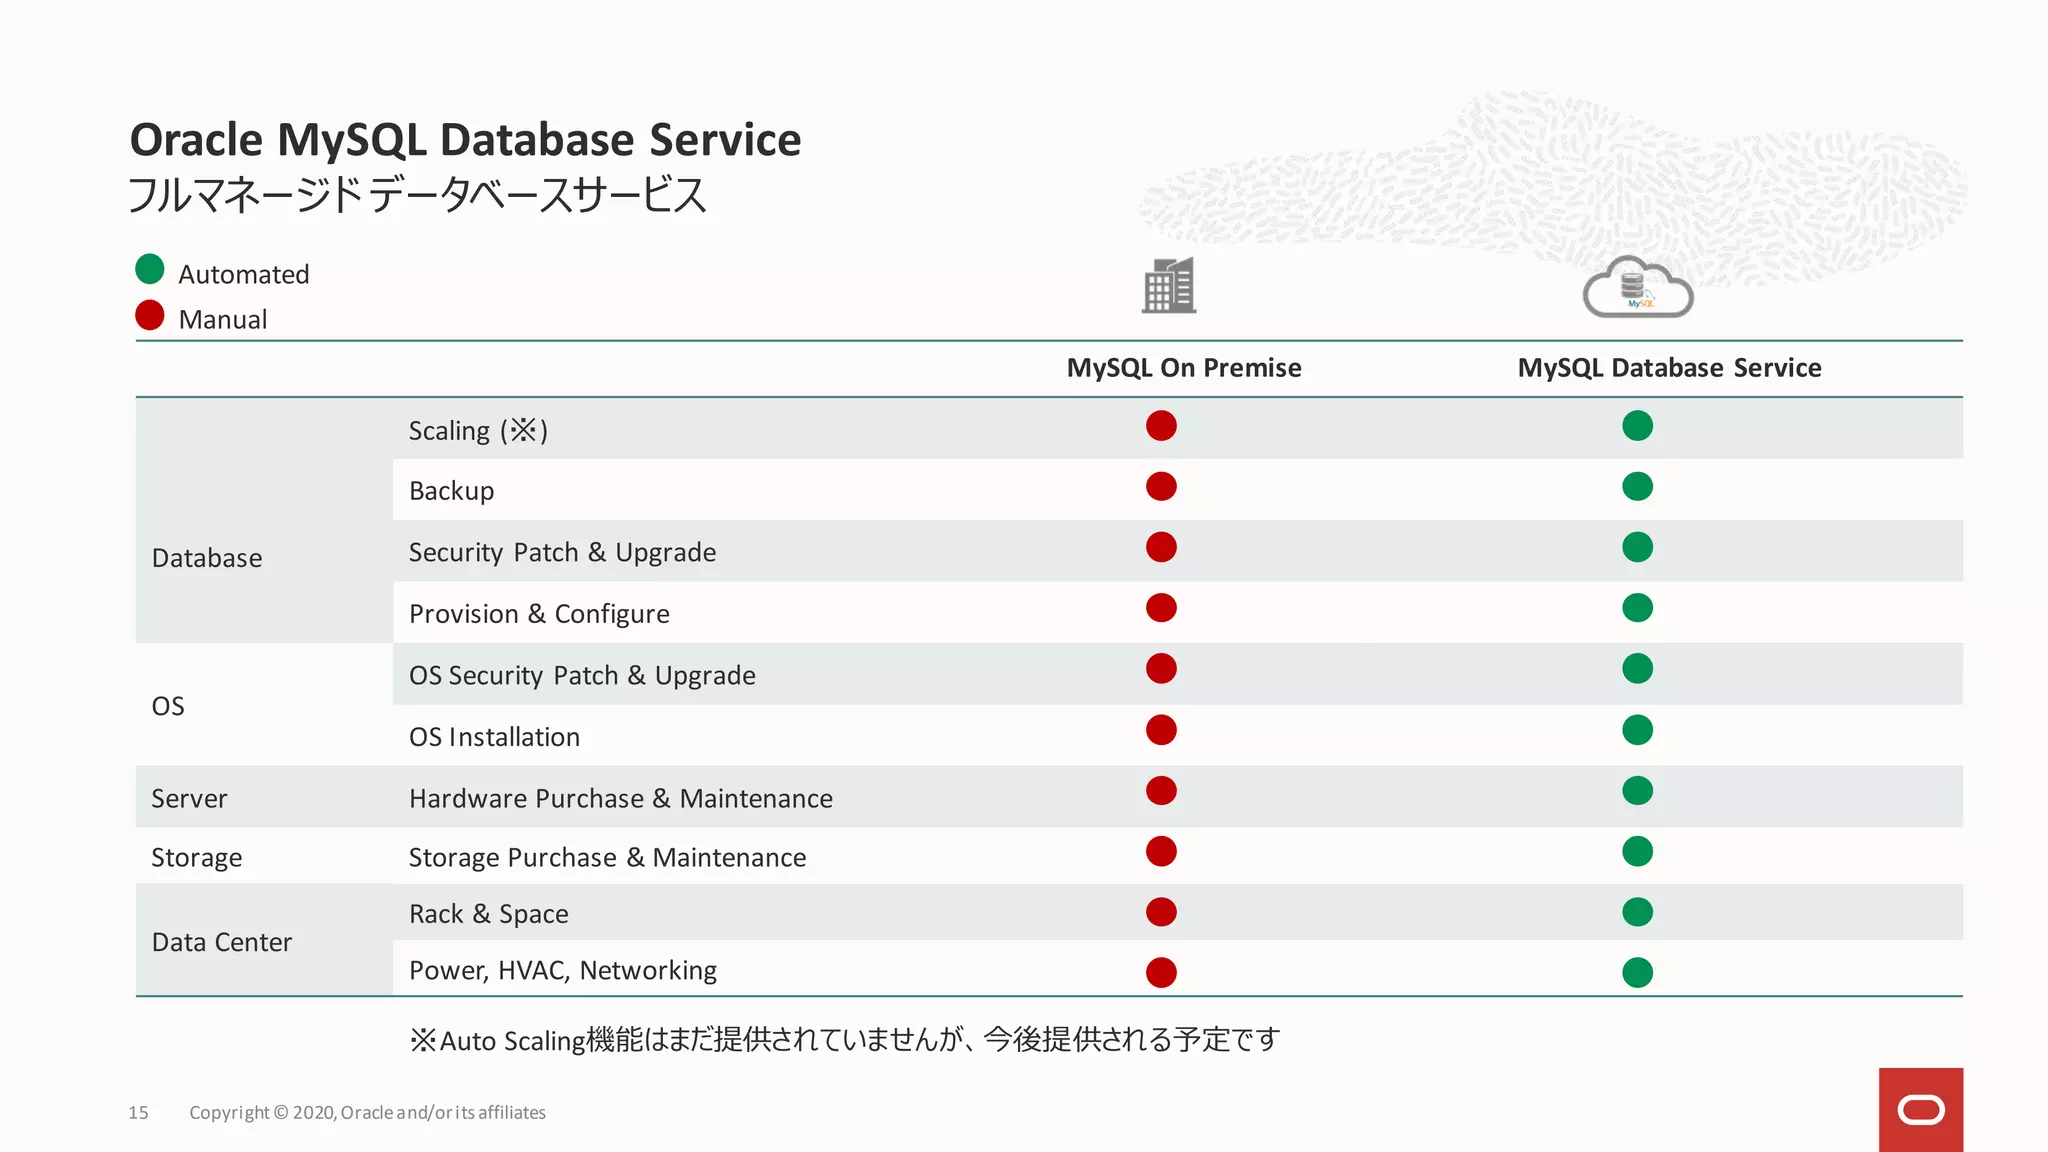2048x1152 pixels.
Task: Click red dot for Storage Purchase & Maintenance
Action: click(1161, 852)
